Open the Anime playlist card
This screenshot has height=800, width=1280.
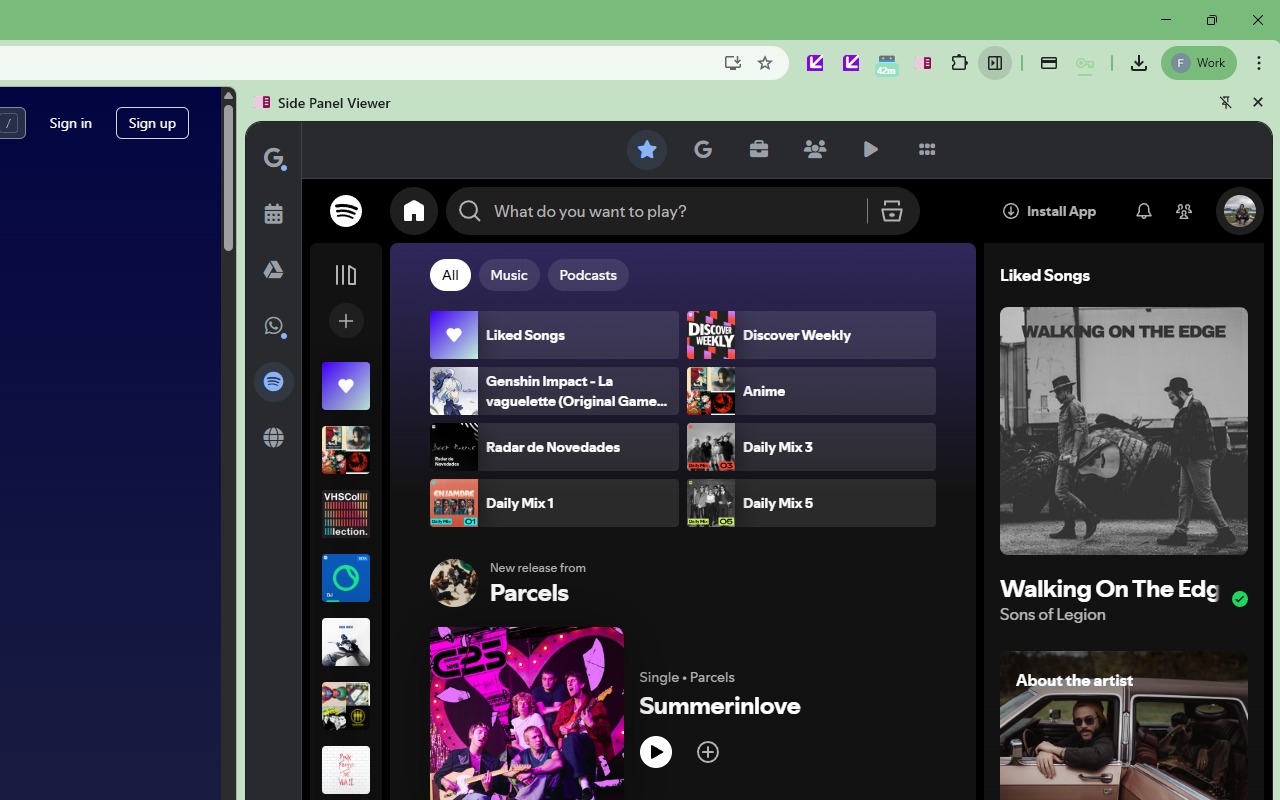811,391
